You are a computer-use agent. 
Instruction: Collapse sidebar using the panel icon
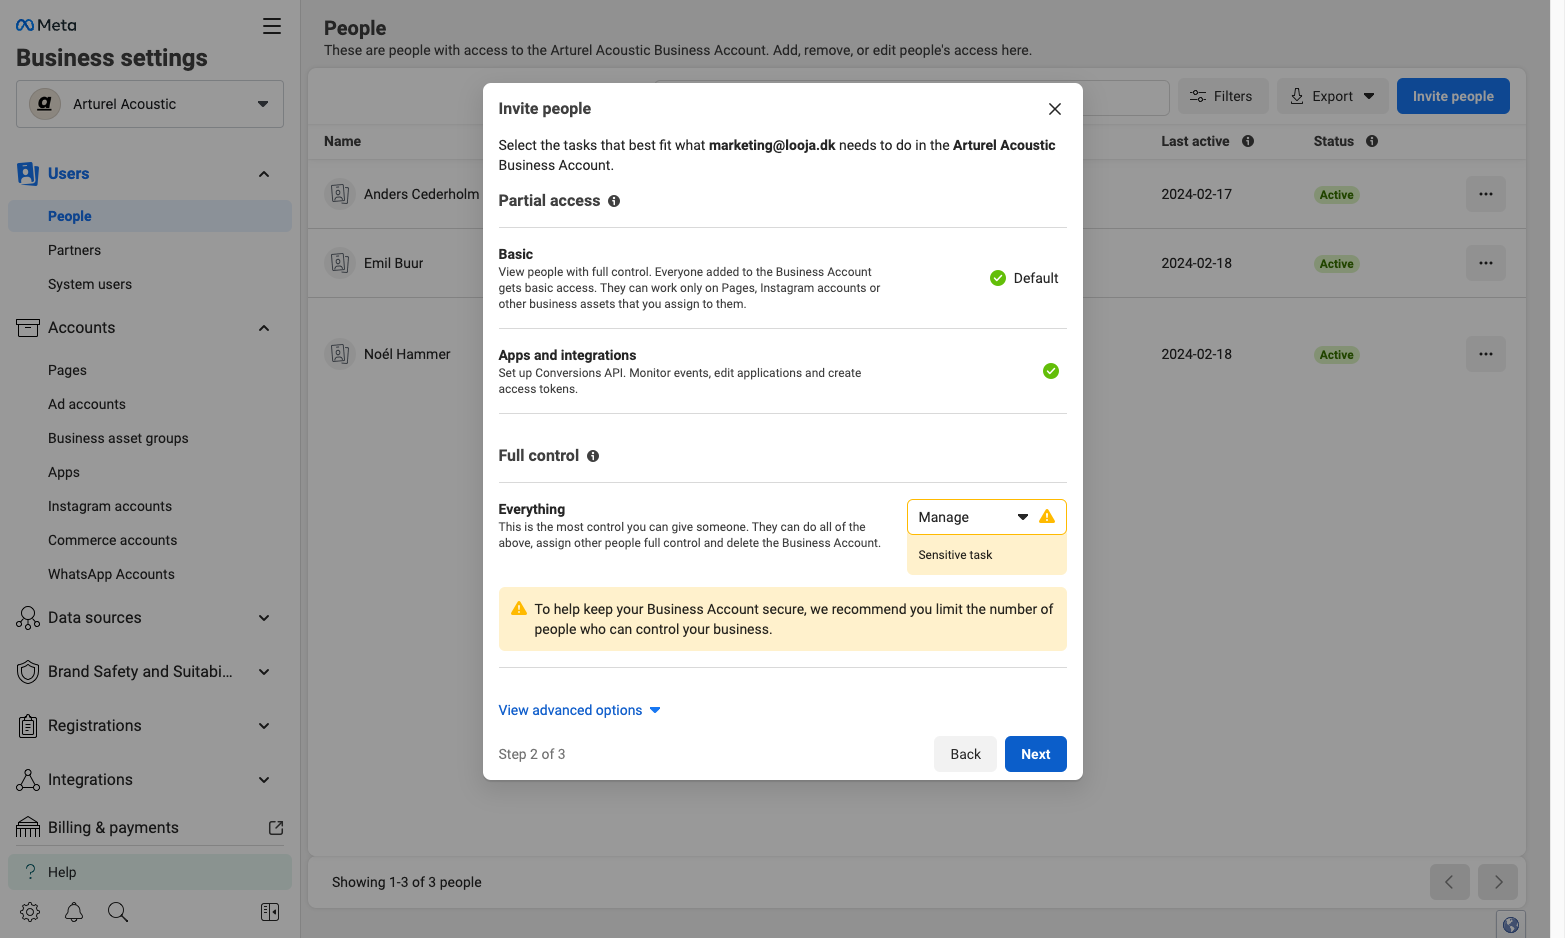pyautogui.click(x=270, y=912)
